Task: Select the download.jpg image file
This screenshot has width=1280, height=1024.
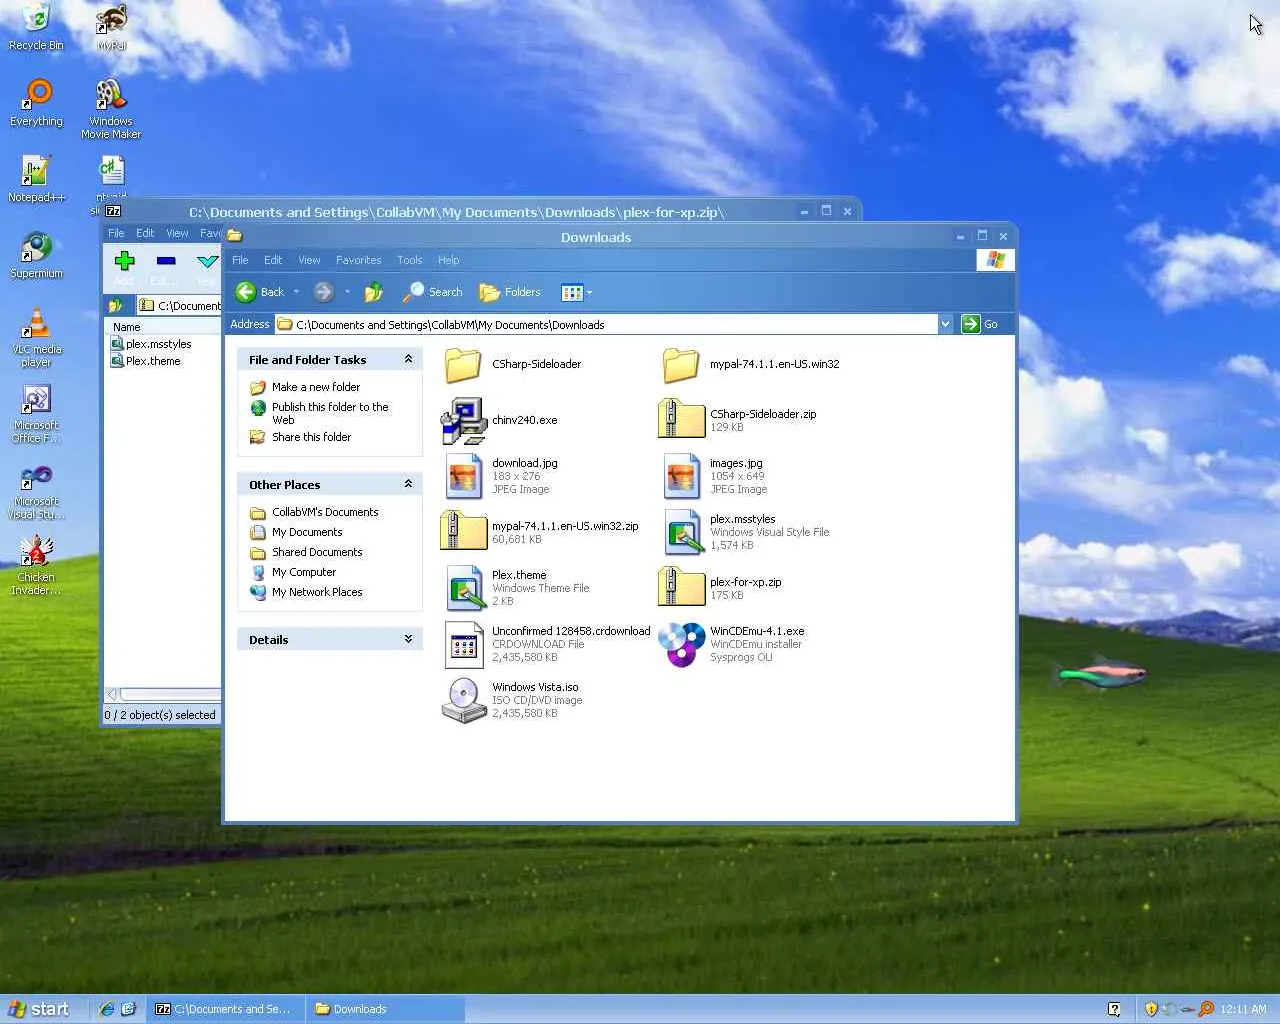Action: coord(500,476)
